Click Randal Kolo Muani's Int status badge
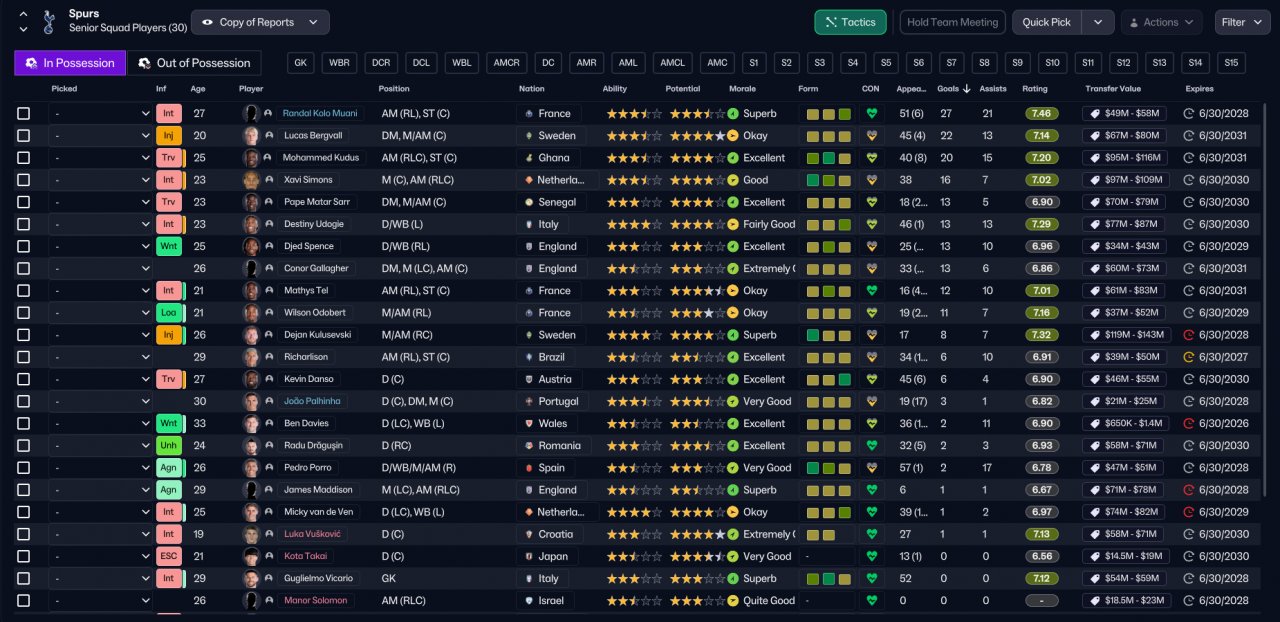The width and height of the screenshot is (1280, 622). [169, 113]
